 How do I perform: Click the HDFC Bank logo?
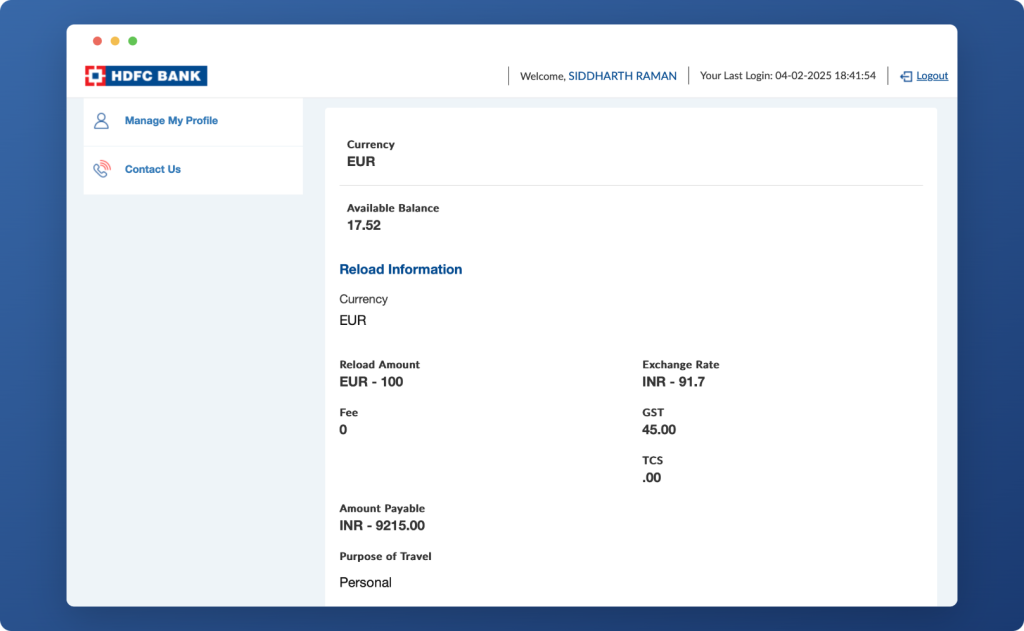(145, 75)
